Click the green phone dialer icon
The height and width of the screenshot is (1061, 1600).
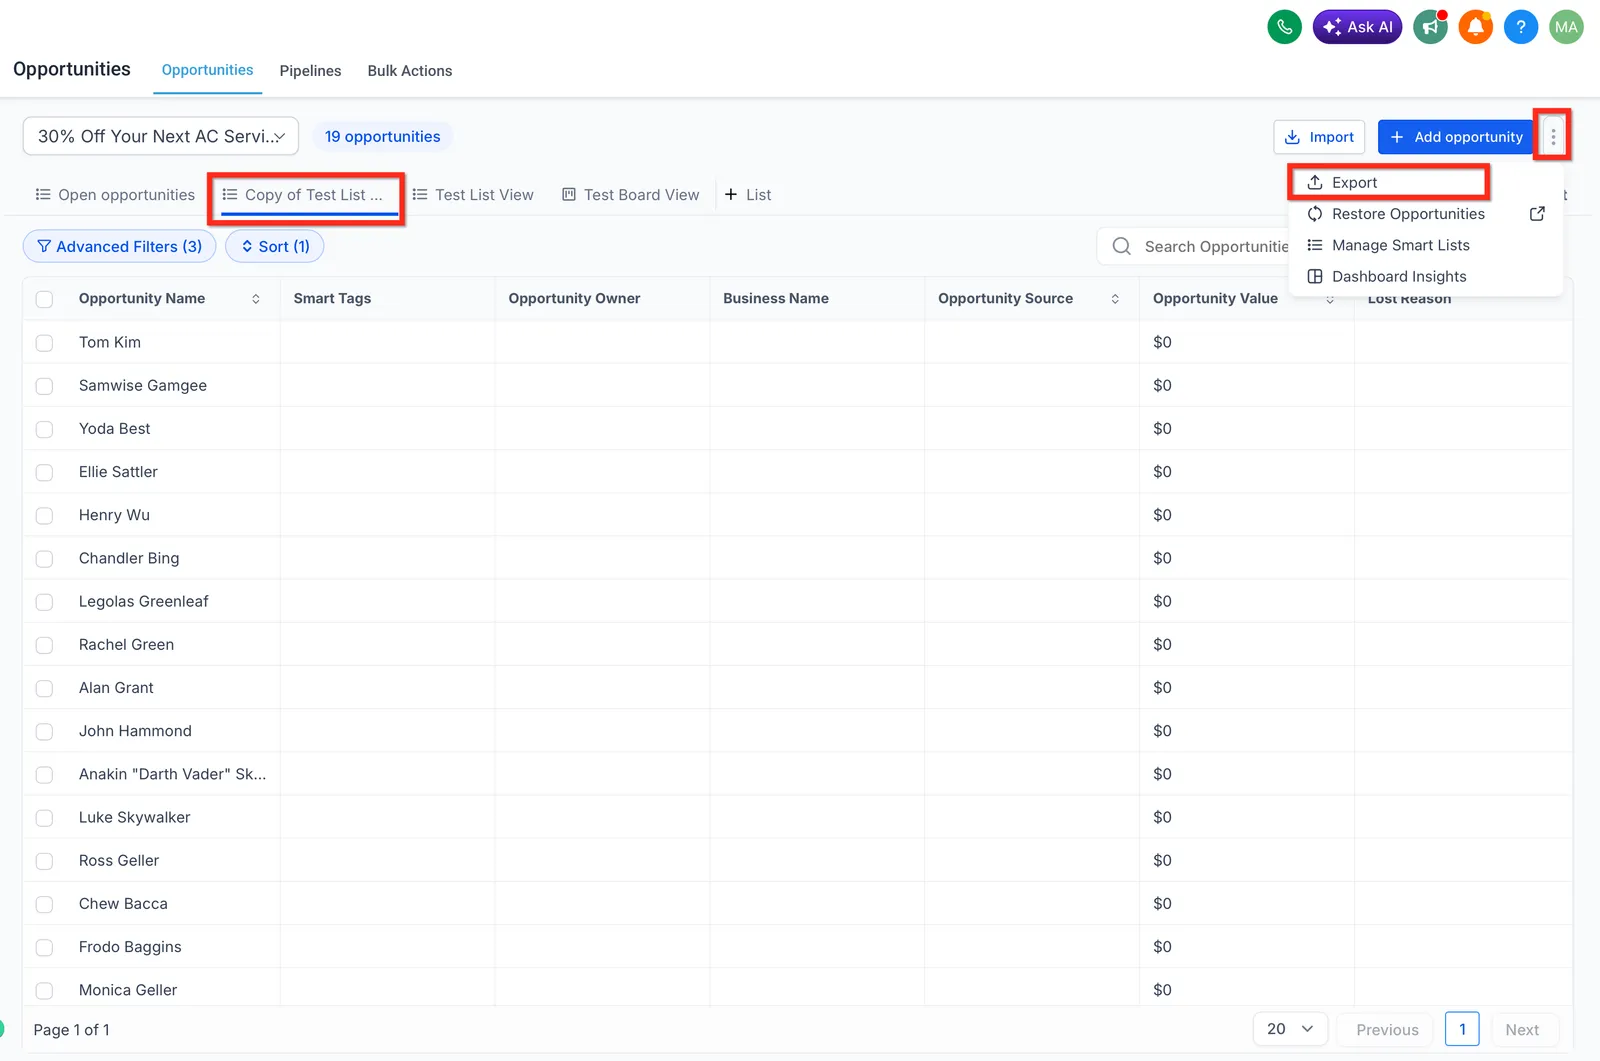pyautogui.click(x=1284, y=27)
